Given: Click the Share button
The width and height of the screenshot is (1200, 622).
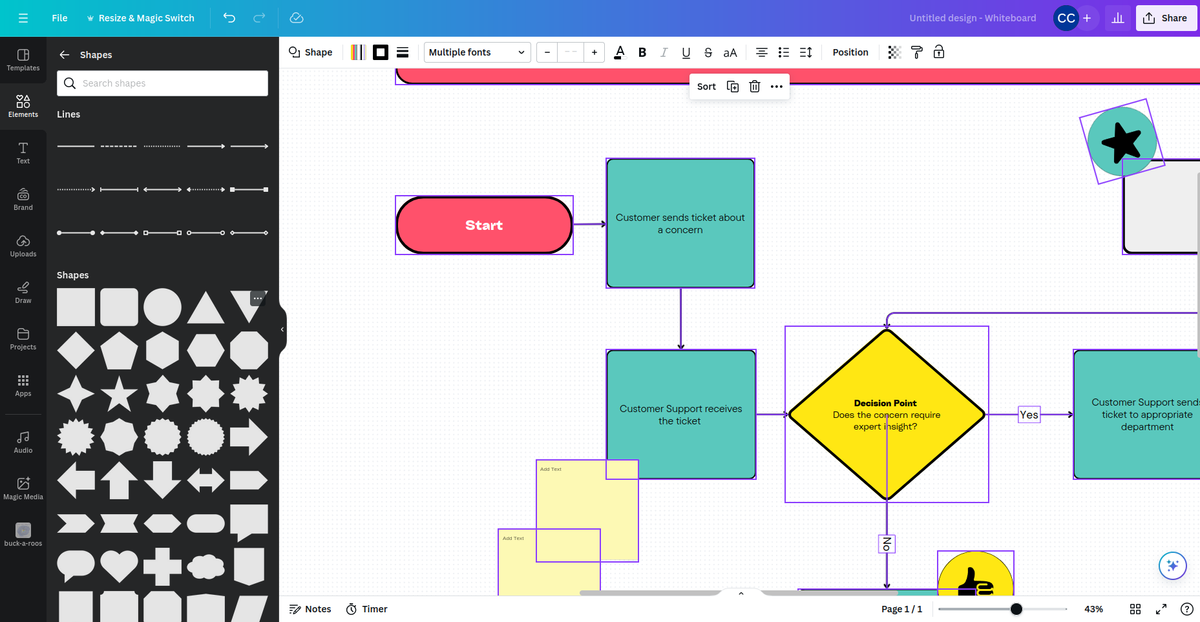Looking at the screenshot, I should point(1165,18).
